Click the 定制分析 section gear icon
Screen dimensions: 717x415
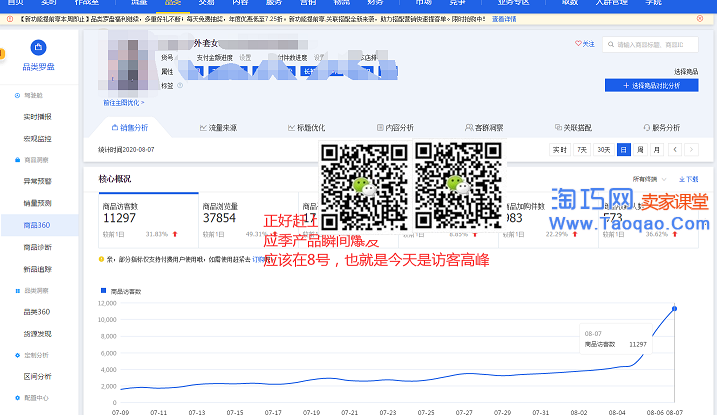point(17,355)
